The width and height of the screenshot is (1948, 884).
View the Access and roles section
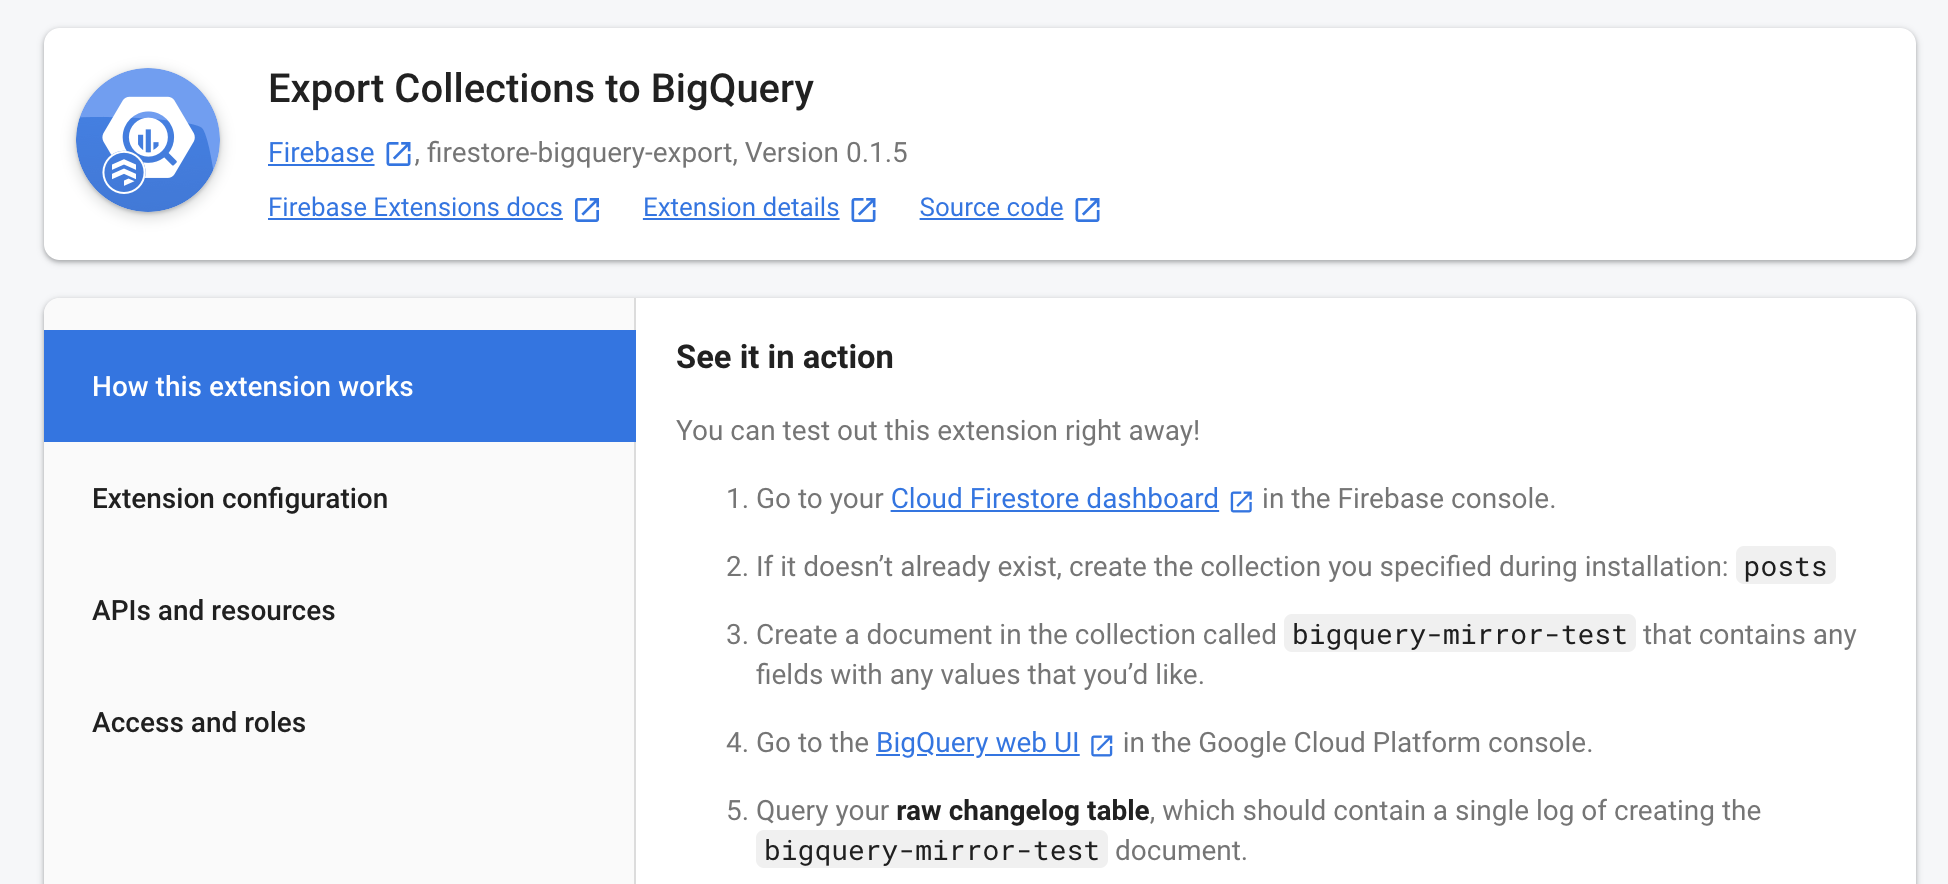199,722
